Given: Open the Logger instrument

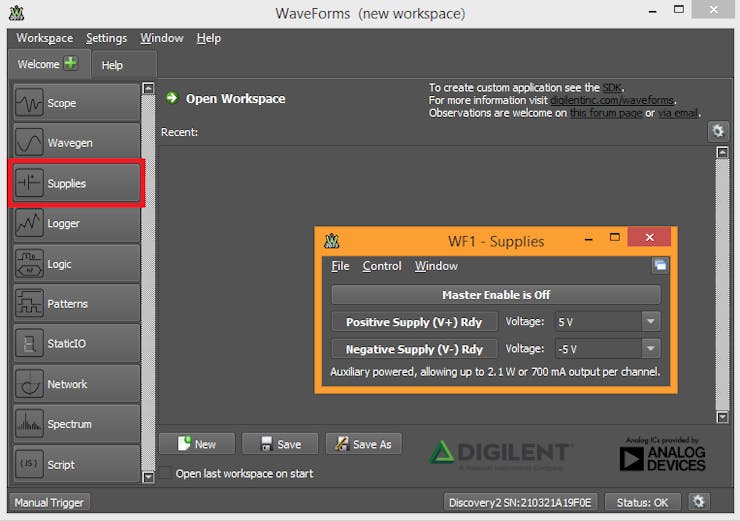Looking at the screenshot, I should pyautogui.click(x=76, y=223).
